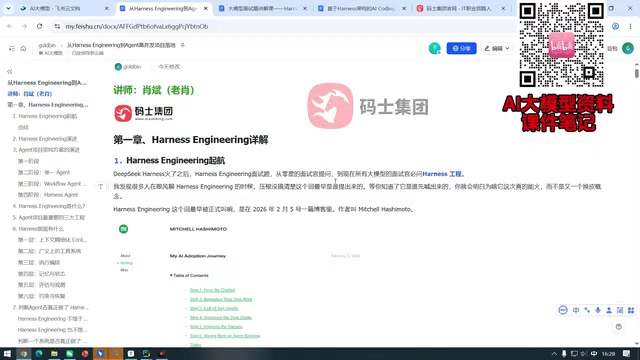
Task: Click the IME simplified/traditional 简 icon
Action: click(x=620, y=310)
